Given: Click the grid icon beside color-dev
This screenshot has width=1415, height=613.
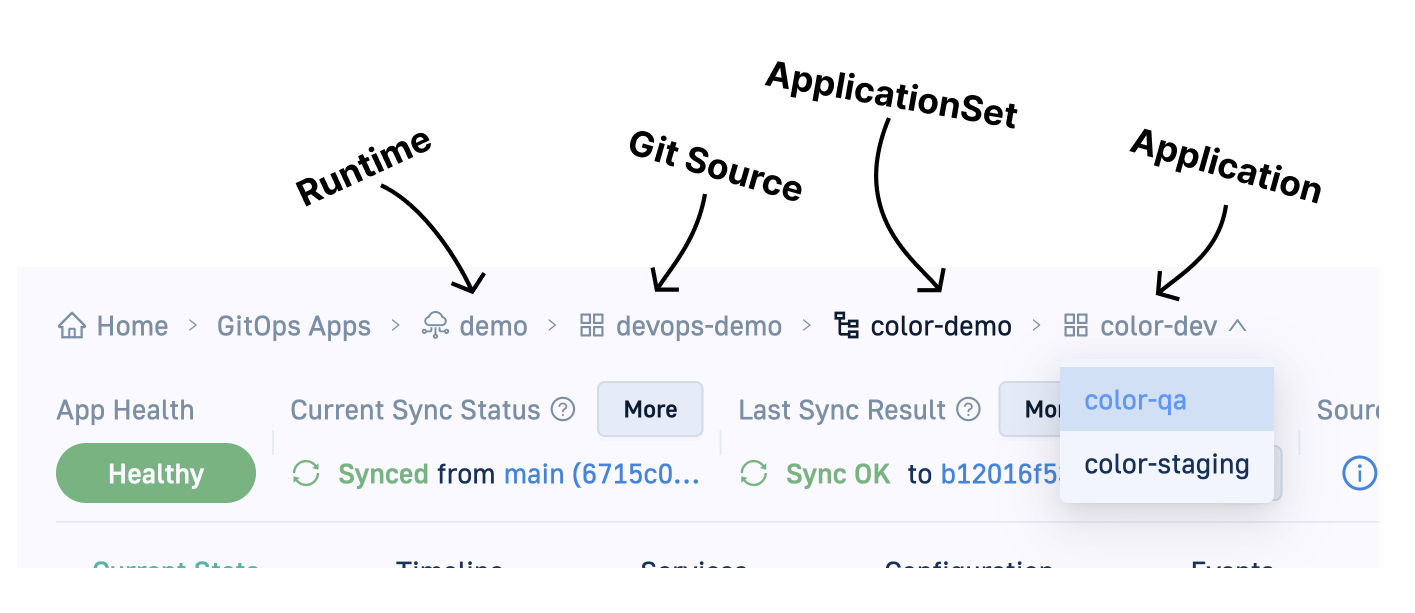Looking at the screenshot, I should coord(1076,326).
